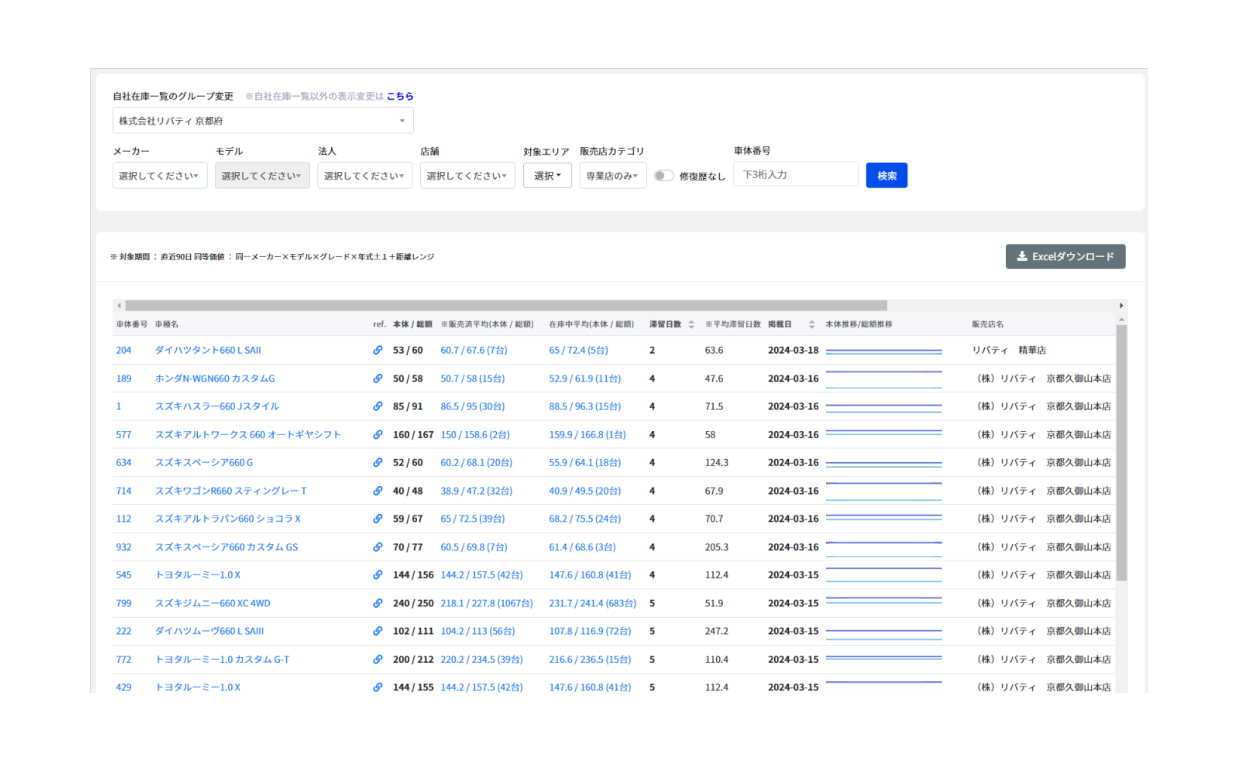
Task: Click average days cell 205.3
Action: 717,547
